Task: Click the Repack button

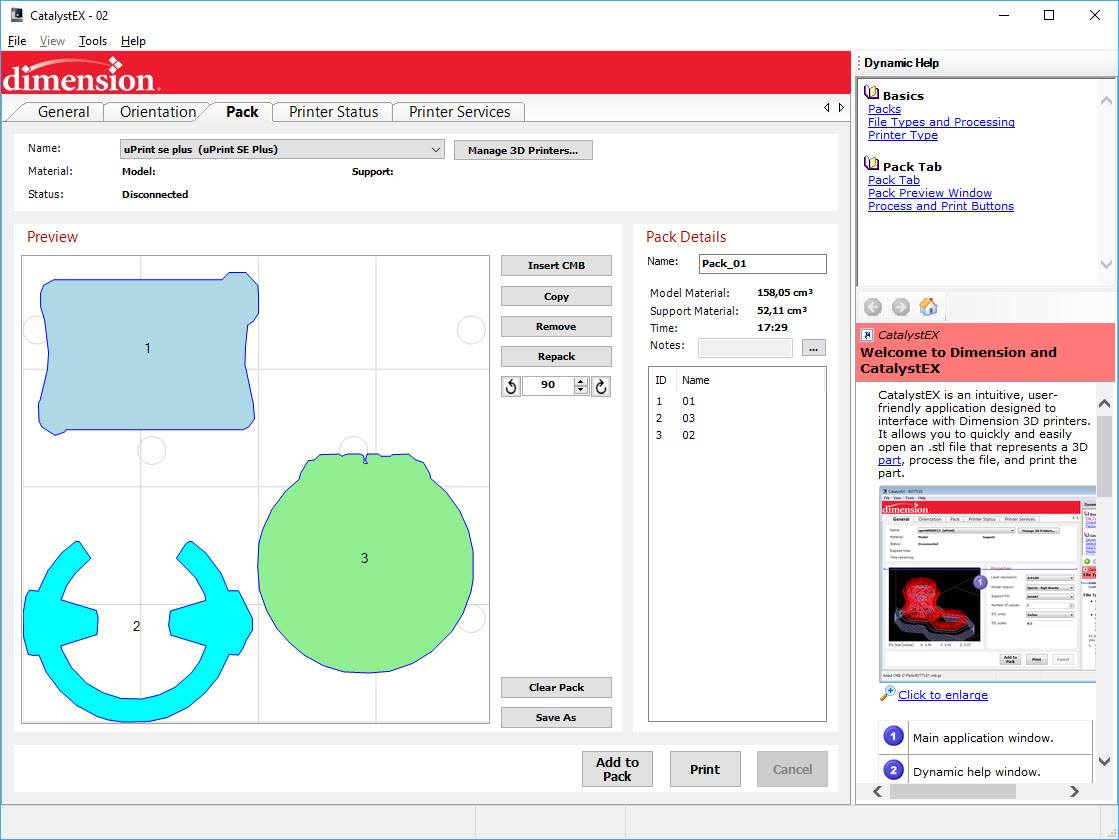Action: click(x=556, y=356)
